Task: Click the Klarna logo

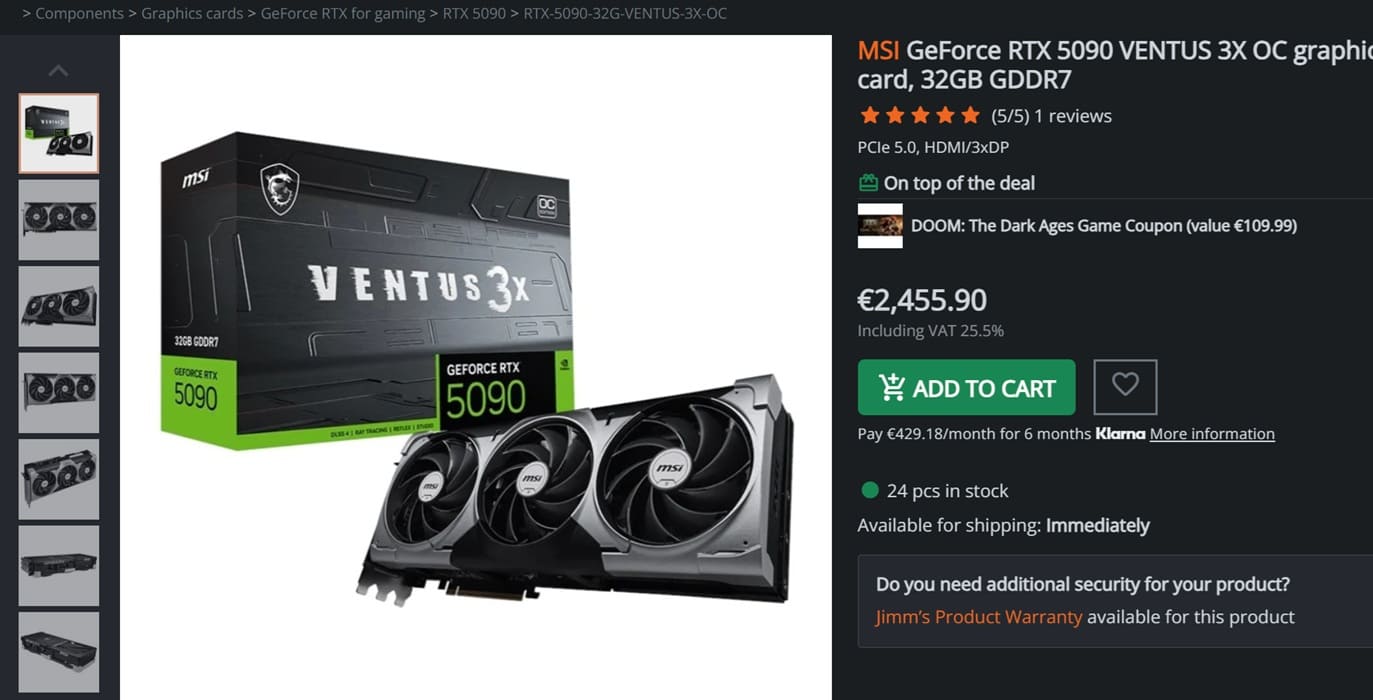Action: click(x=1120, y=434)
